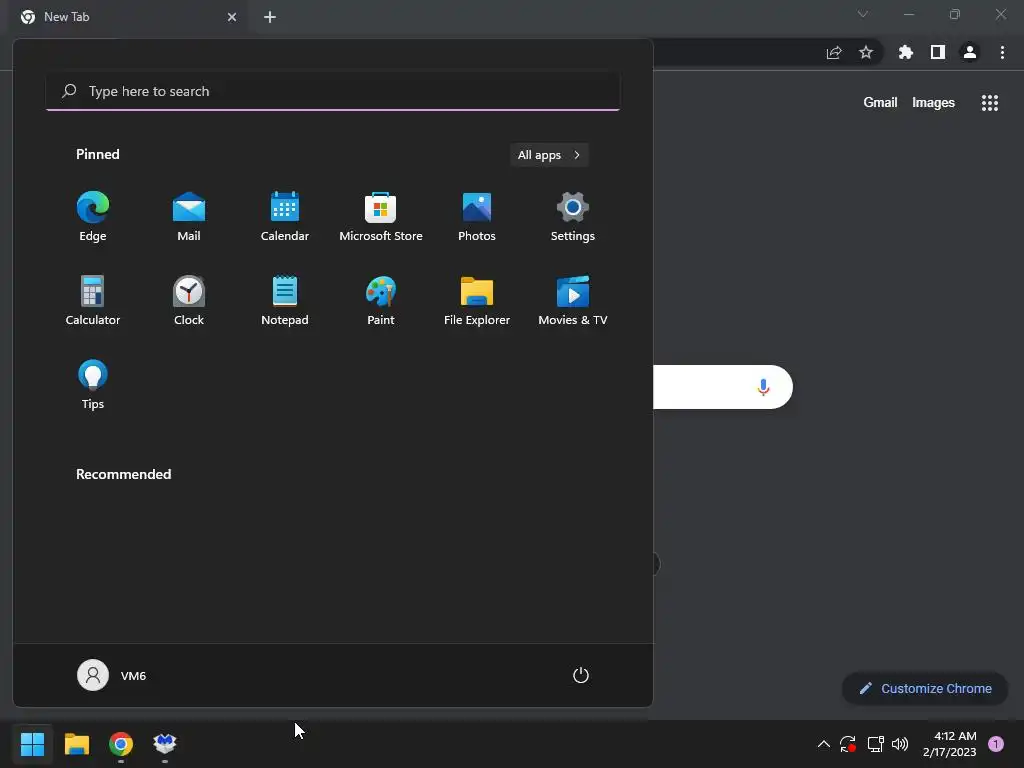Click Chrome's share this page icon

(834, 53)
